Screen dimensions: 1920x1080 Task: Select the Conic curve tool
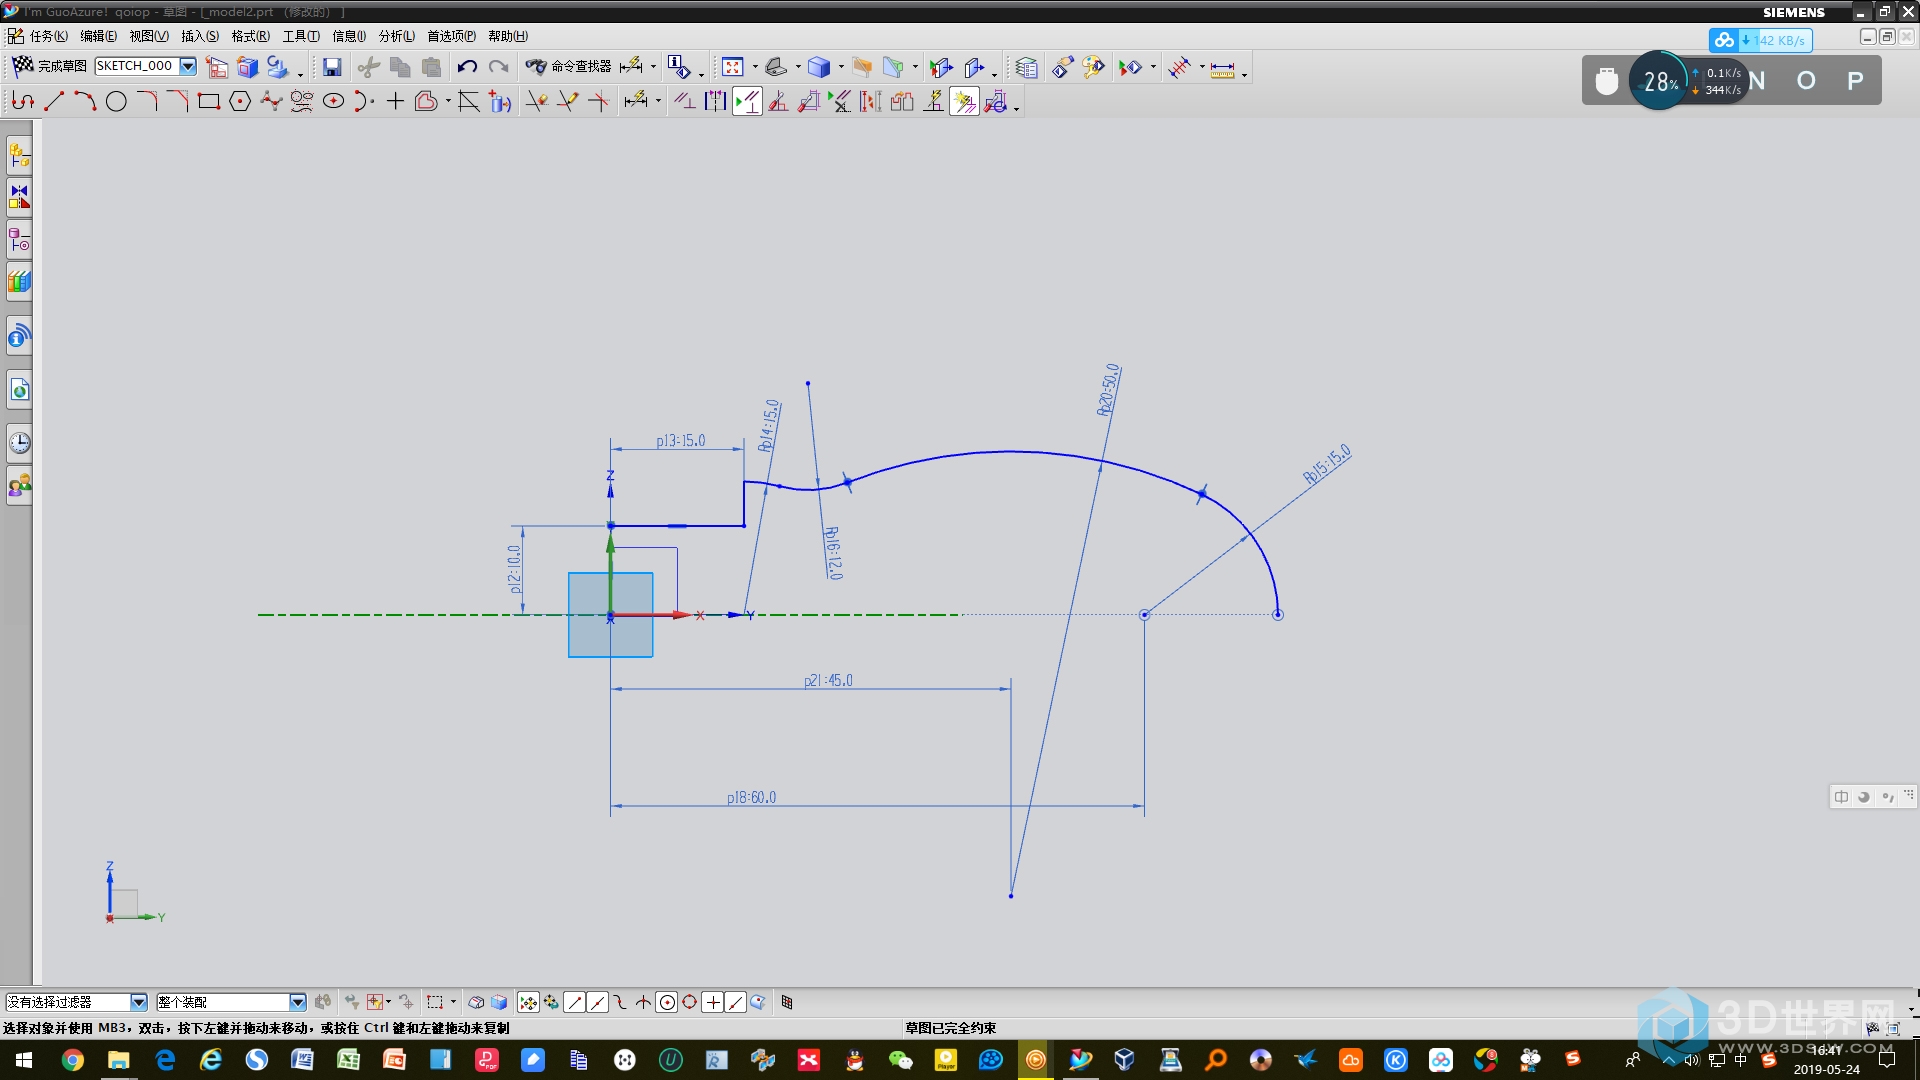(x=363, y=101)
